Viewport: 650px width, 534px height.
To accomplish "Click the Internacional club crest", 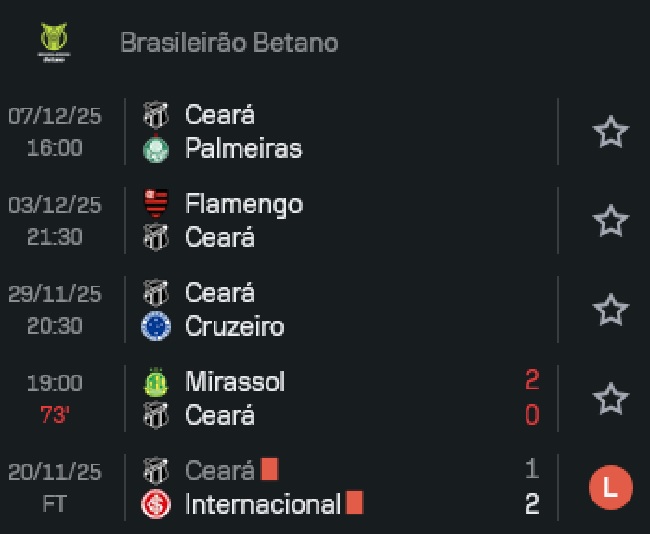I will click(156, 505).
